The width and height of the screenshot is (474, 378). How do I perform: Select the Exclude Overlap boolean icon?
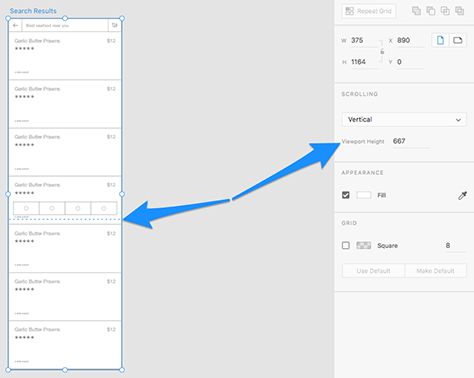click(460, 11)
